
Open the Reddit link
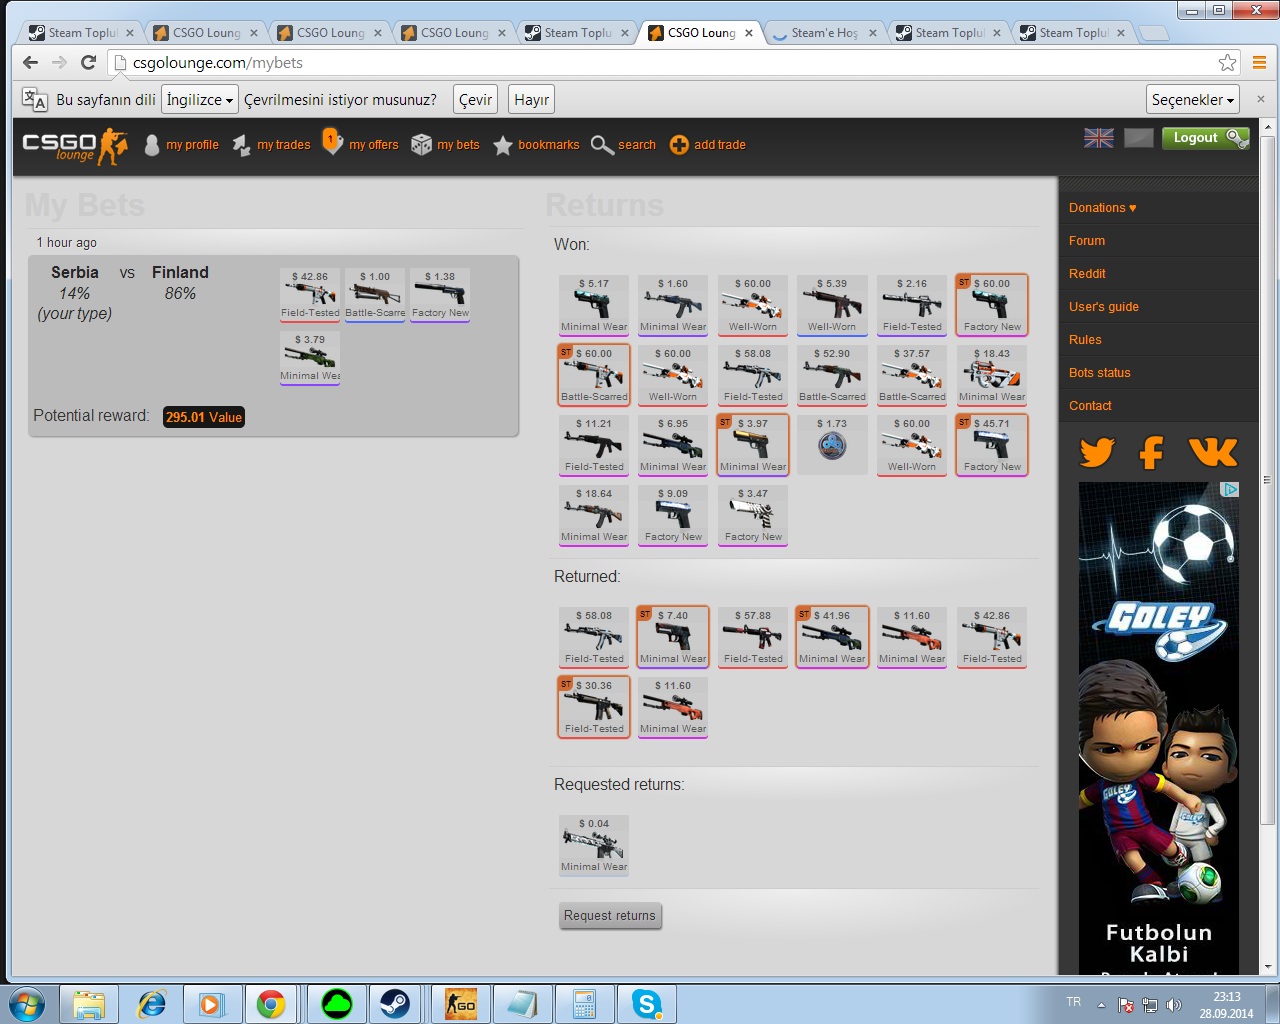pos(1087,274)
